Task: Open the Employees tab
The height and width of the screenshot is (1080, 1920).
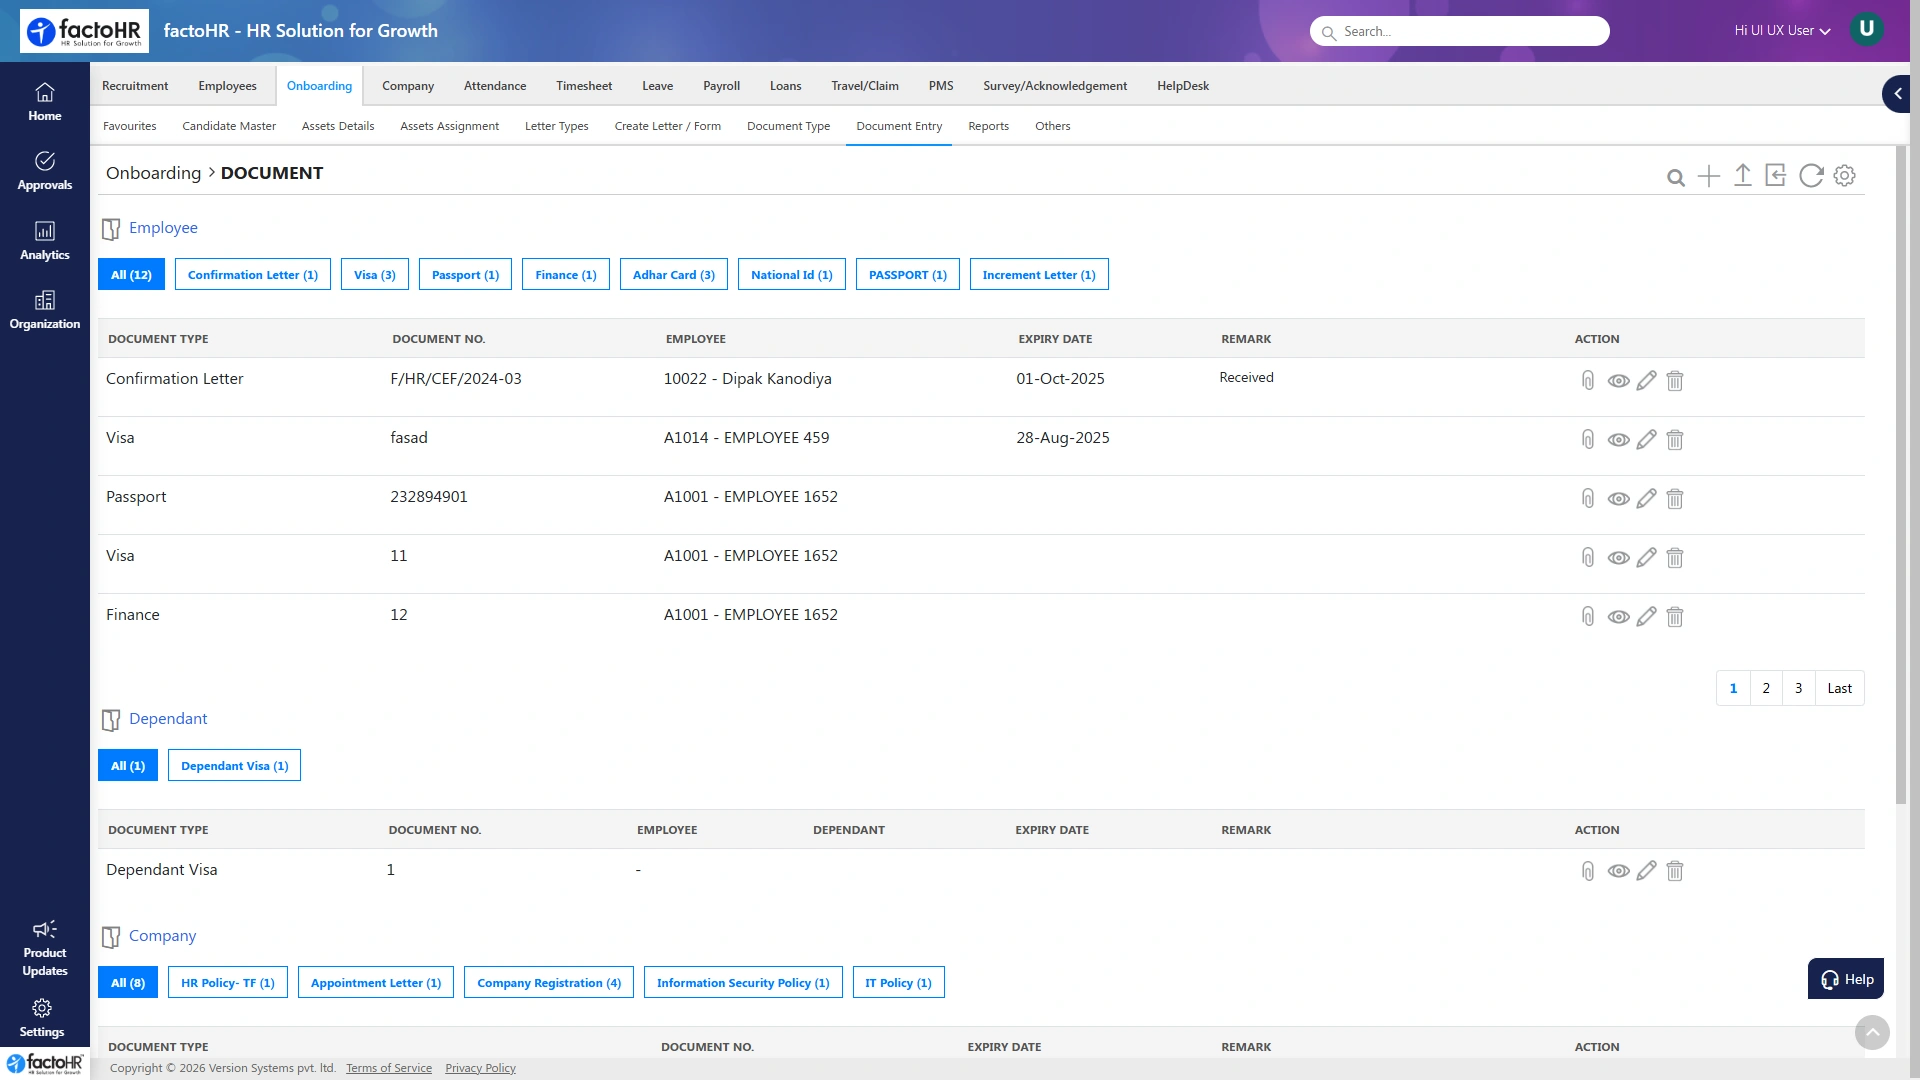Action: [227, 86]
